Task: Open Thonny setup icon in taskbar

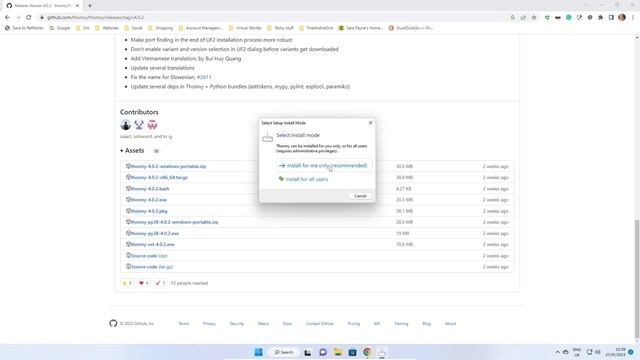Action: [382, 352]
